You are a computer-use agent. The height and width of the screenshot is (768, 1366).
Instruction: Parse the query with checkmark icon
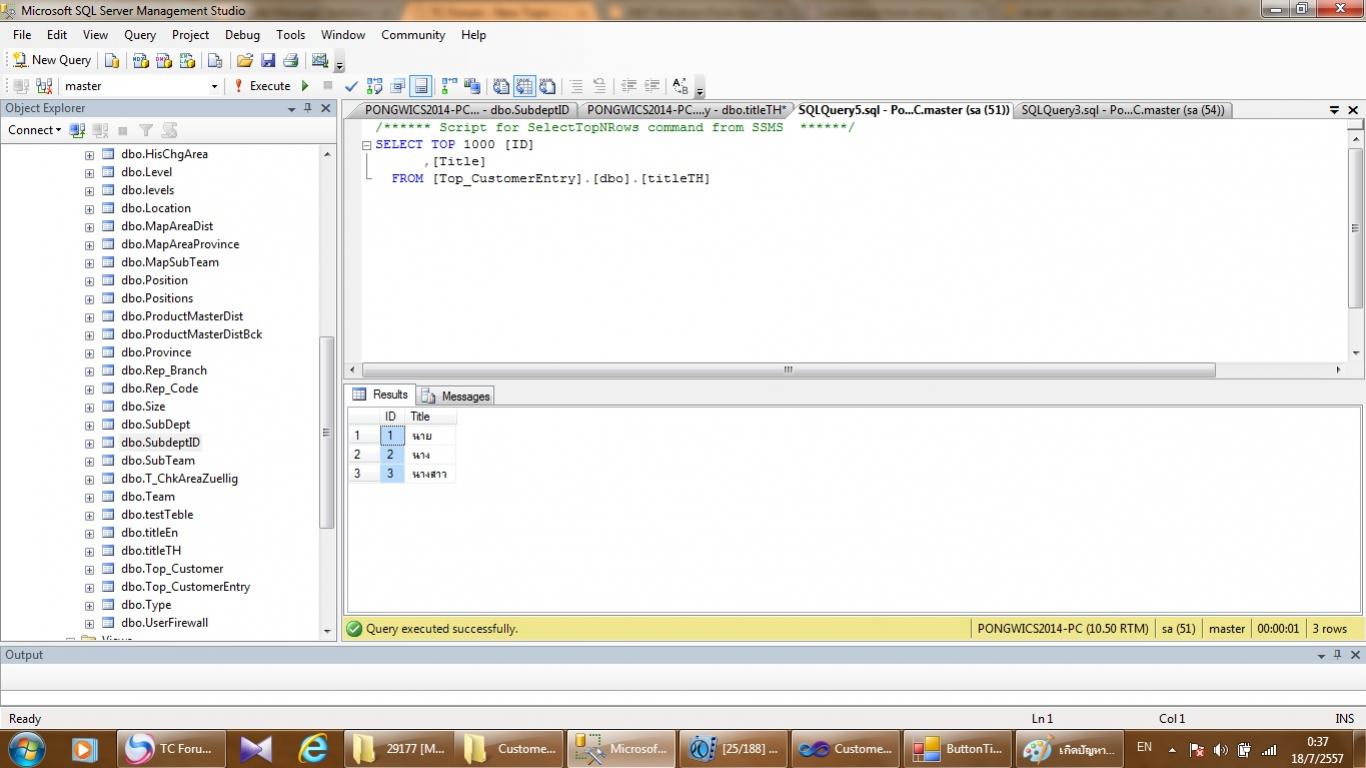(351, 86)
